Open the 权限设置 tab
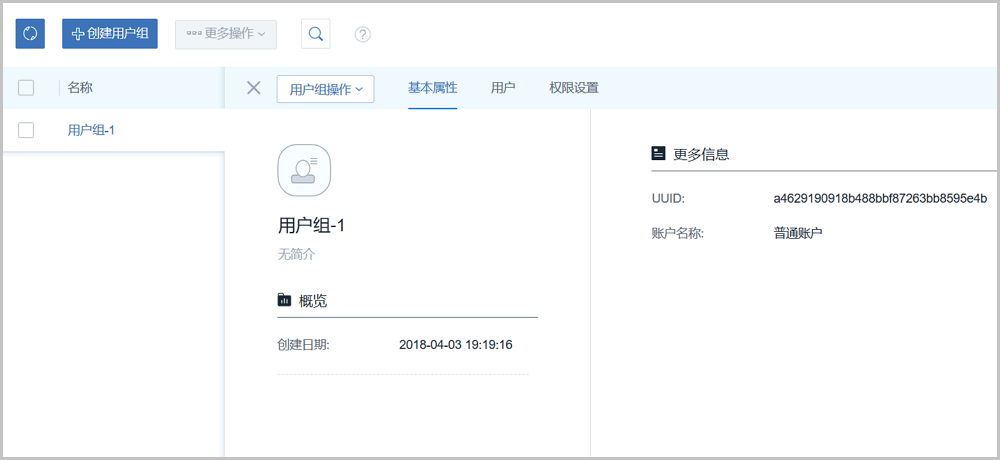 pyautogui.click(x=573, y=88)
